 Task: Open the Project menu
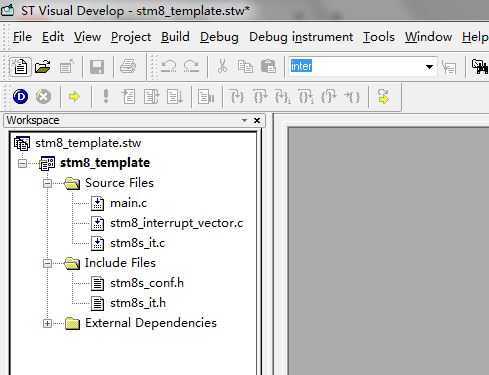coord(131,37)
